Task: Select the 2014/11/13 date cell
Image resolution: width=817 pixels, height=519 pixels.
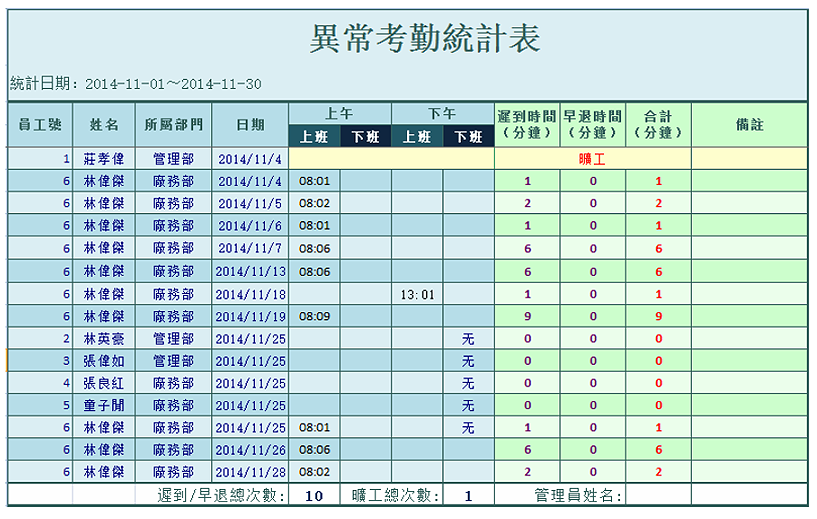Action: (x=250, y=271)
